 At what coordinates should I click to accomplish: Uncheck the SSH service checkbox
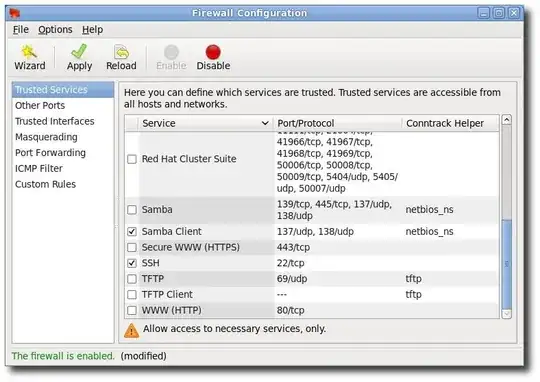[x=132, y=263]
